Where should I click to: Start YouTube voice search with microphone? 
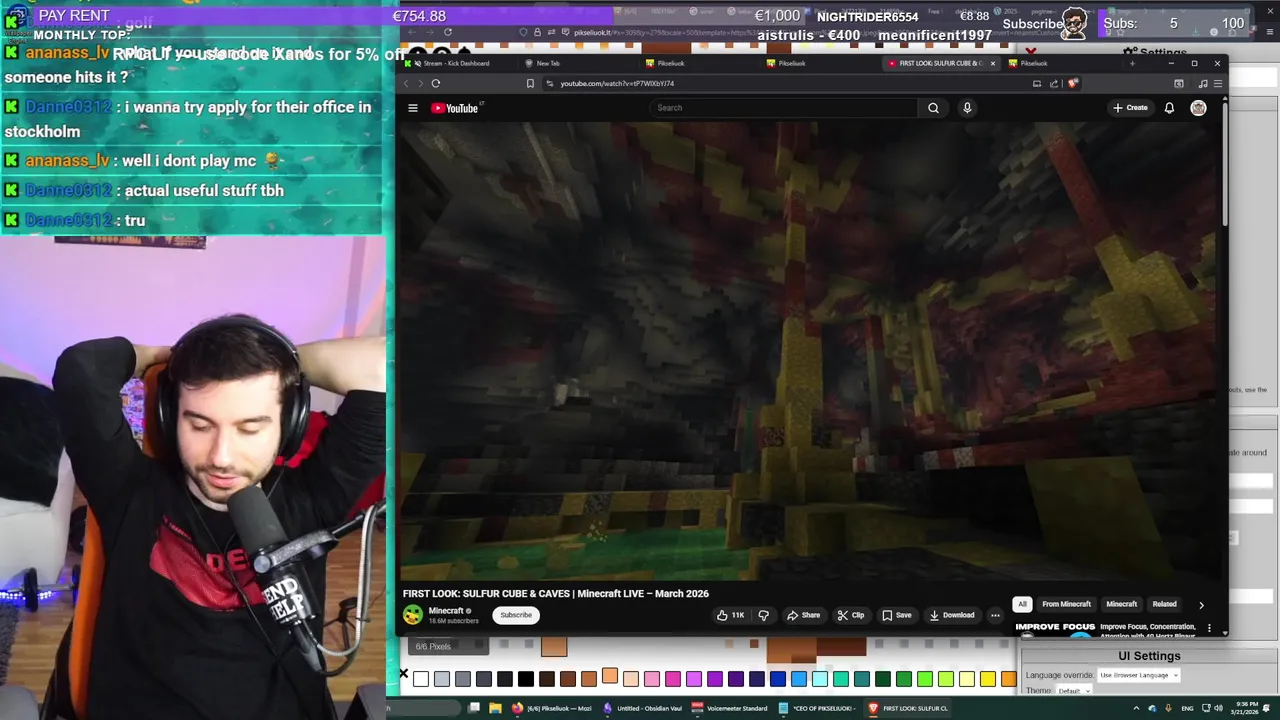tap(967, 108)
